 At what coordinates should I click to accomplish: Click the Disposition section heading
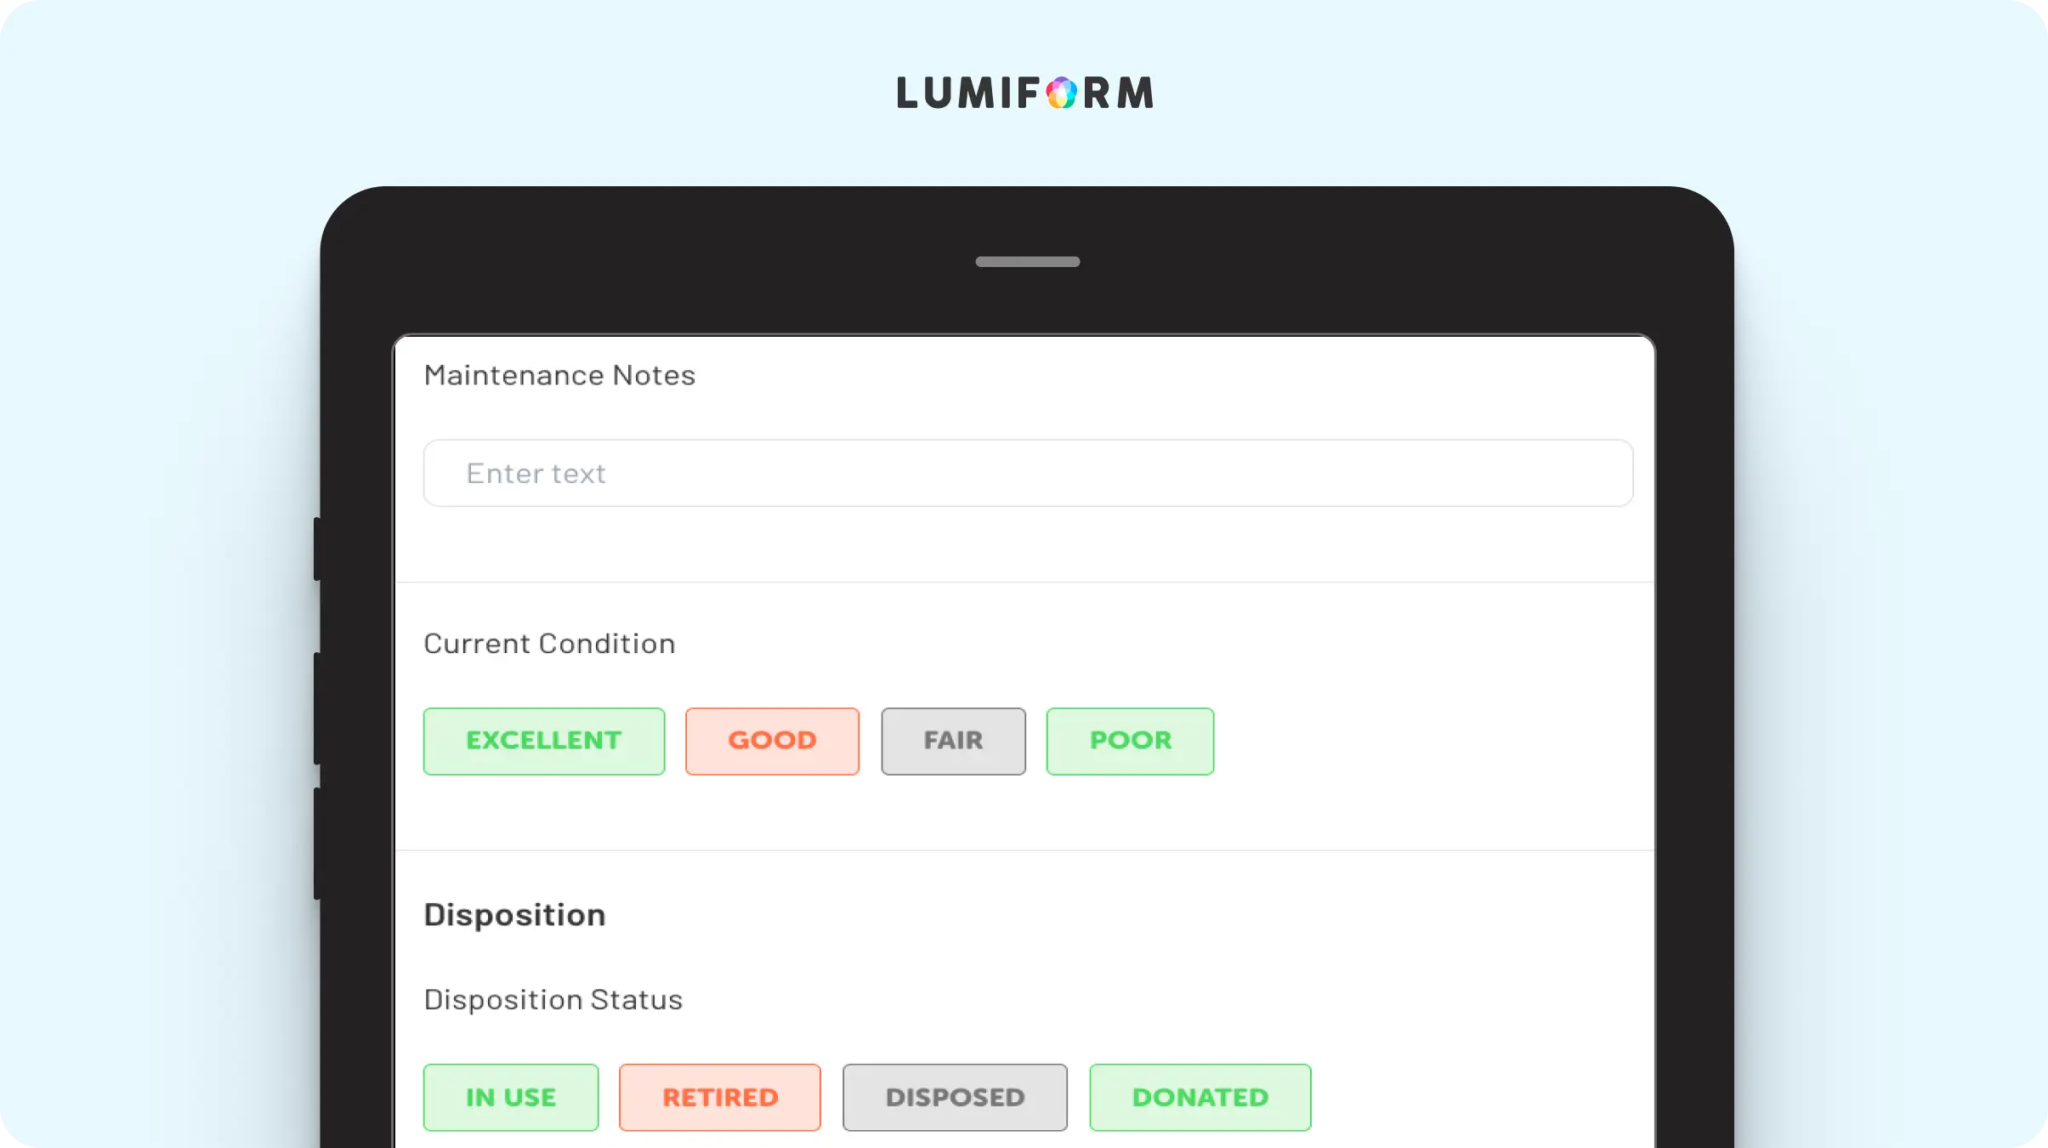[x=514, y=915]
